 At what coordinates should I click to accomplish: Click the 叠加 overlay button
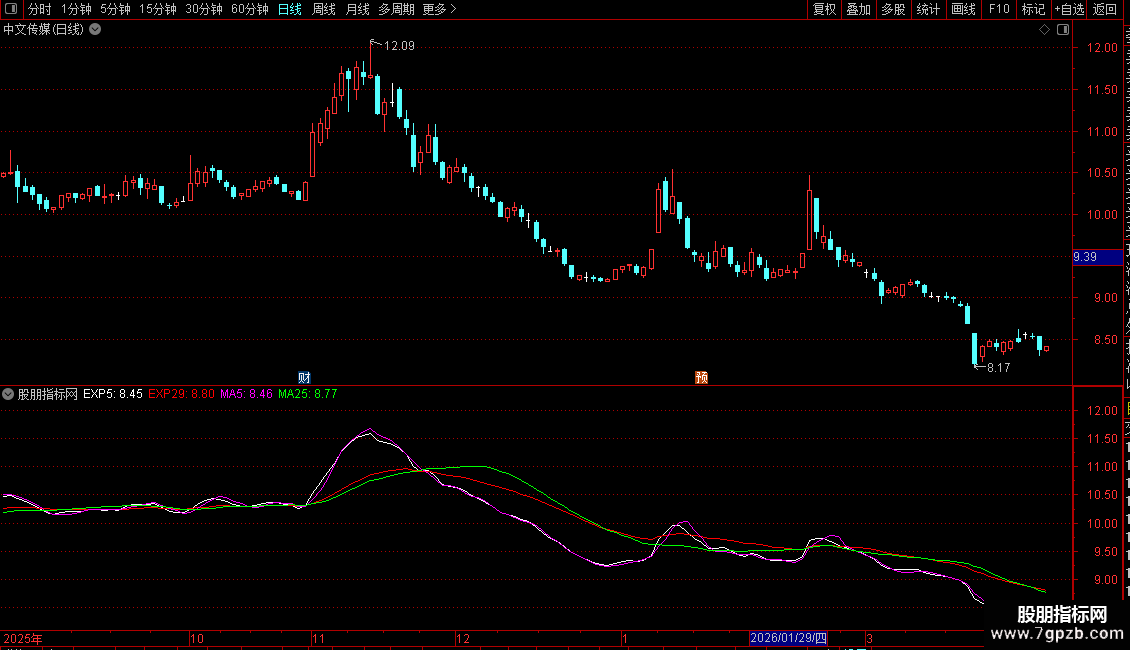coord(858,9)
